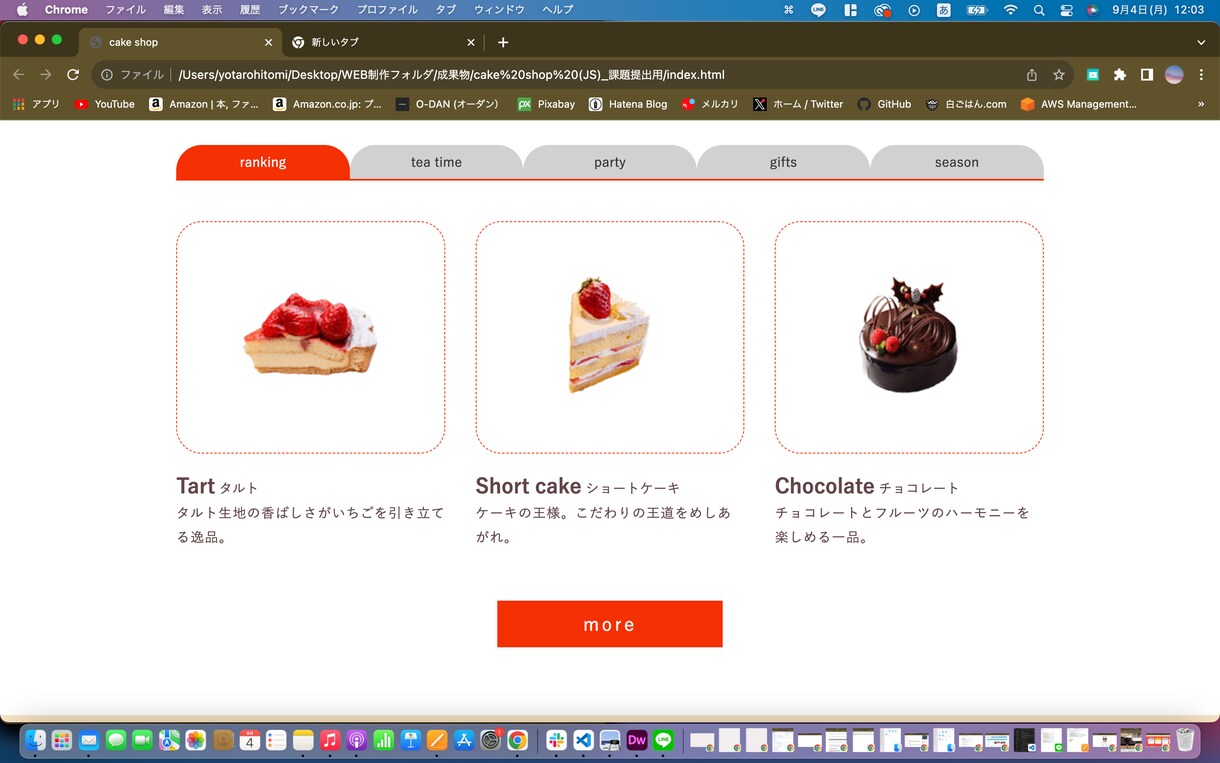Open the GitHub bookmark
This screenshot has width=1220, height=763.
click(884, 104)
